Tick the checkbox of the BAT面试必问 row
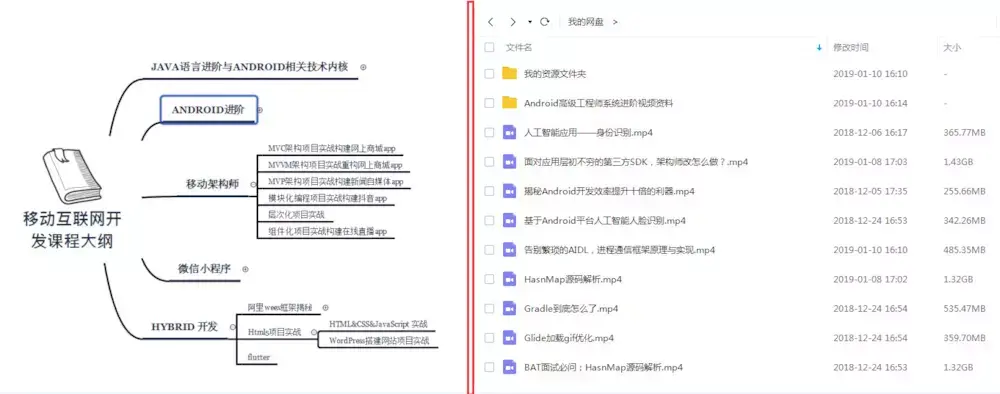Viewport: 1000px width, 394px height. (489, 367)
